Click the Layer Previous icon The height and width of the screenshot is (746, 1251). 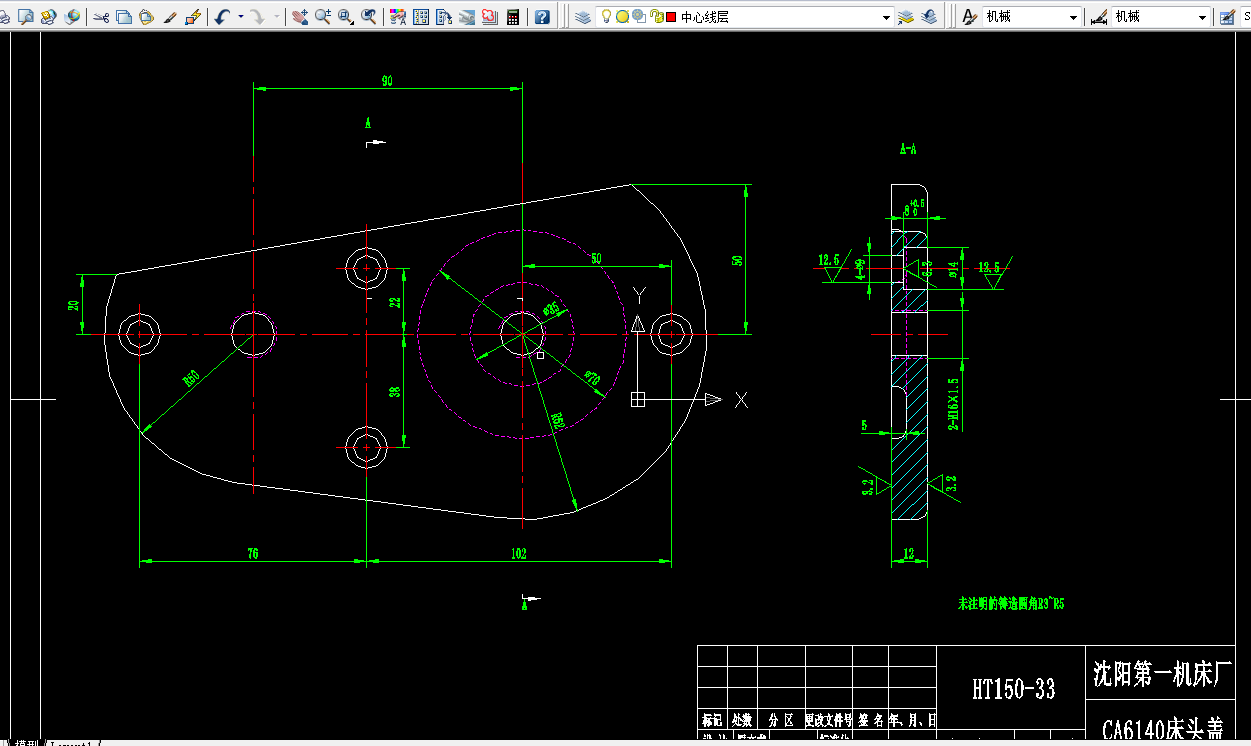pos(929,17)
